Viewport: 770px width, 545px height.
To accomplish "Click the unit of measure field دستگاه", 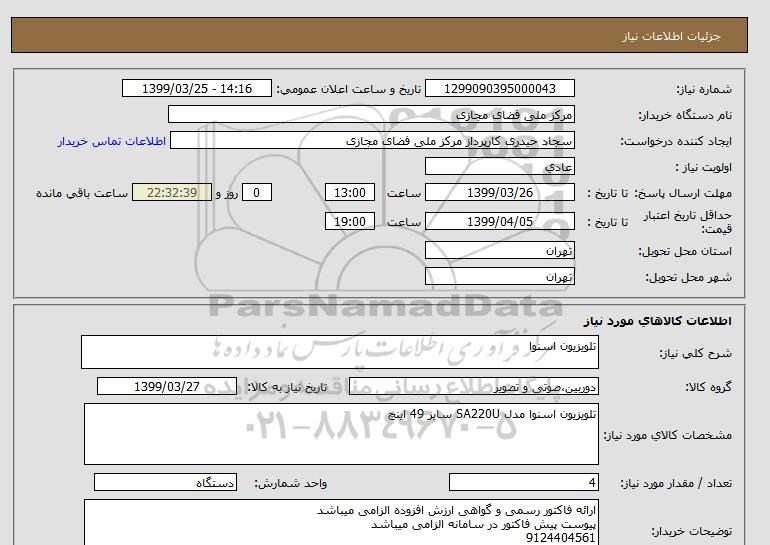I will 165,483.
